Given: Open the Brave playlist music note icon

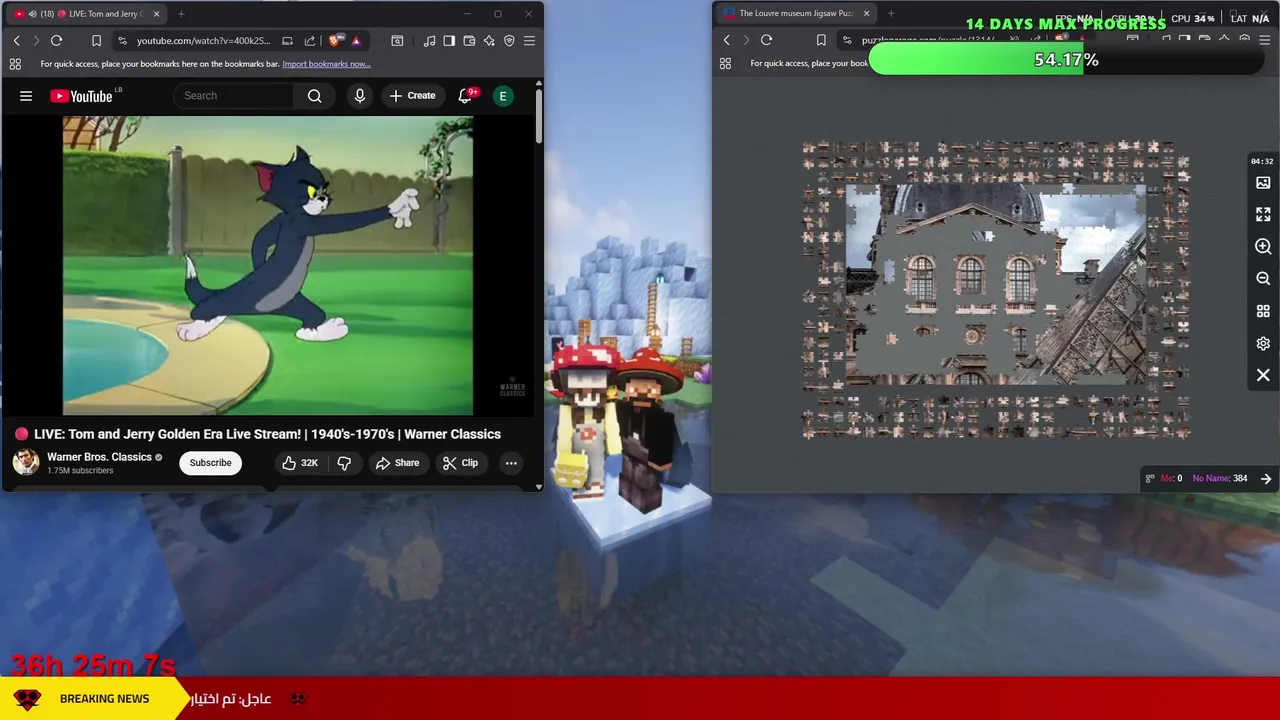Looking at the screenshot, I should (x=429, y=41).
